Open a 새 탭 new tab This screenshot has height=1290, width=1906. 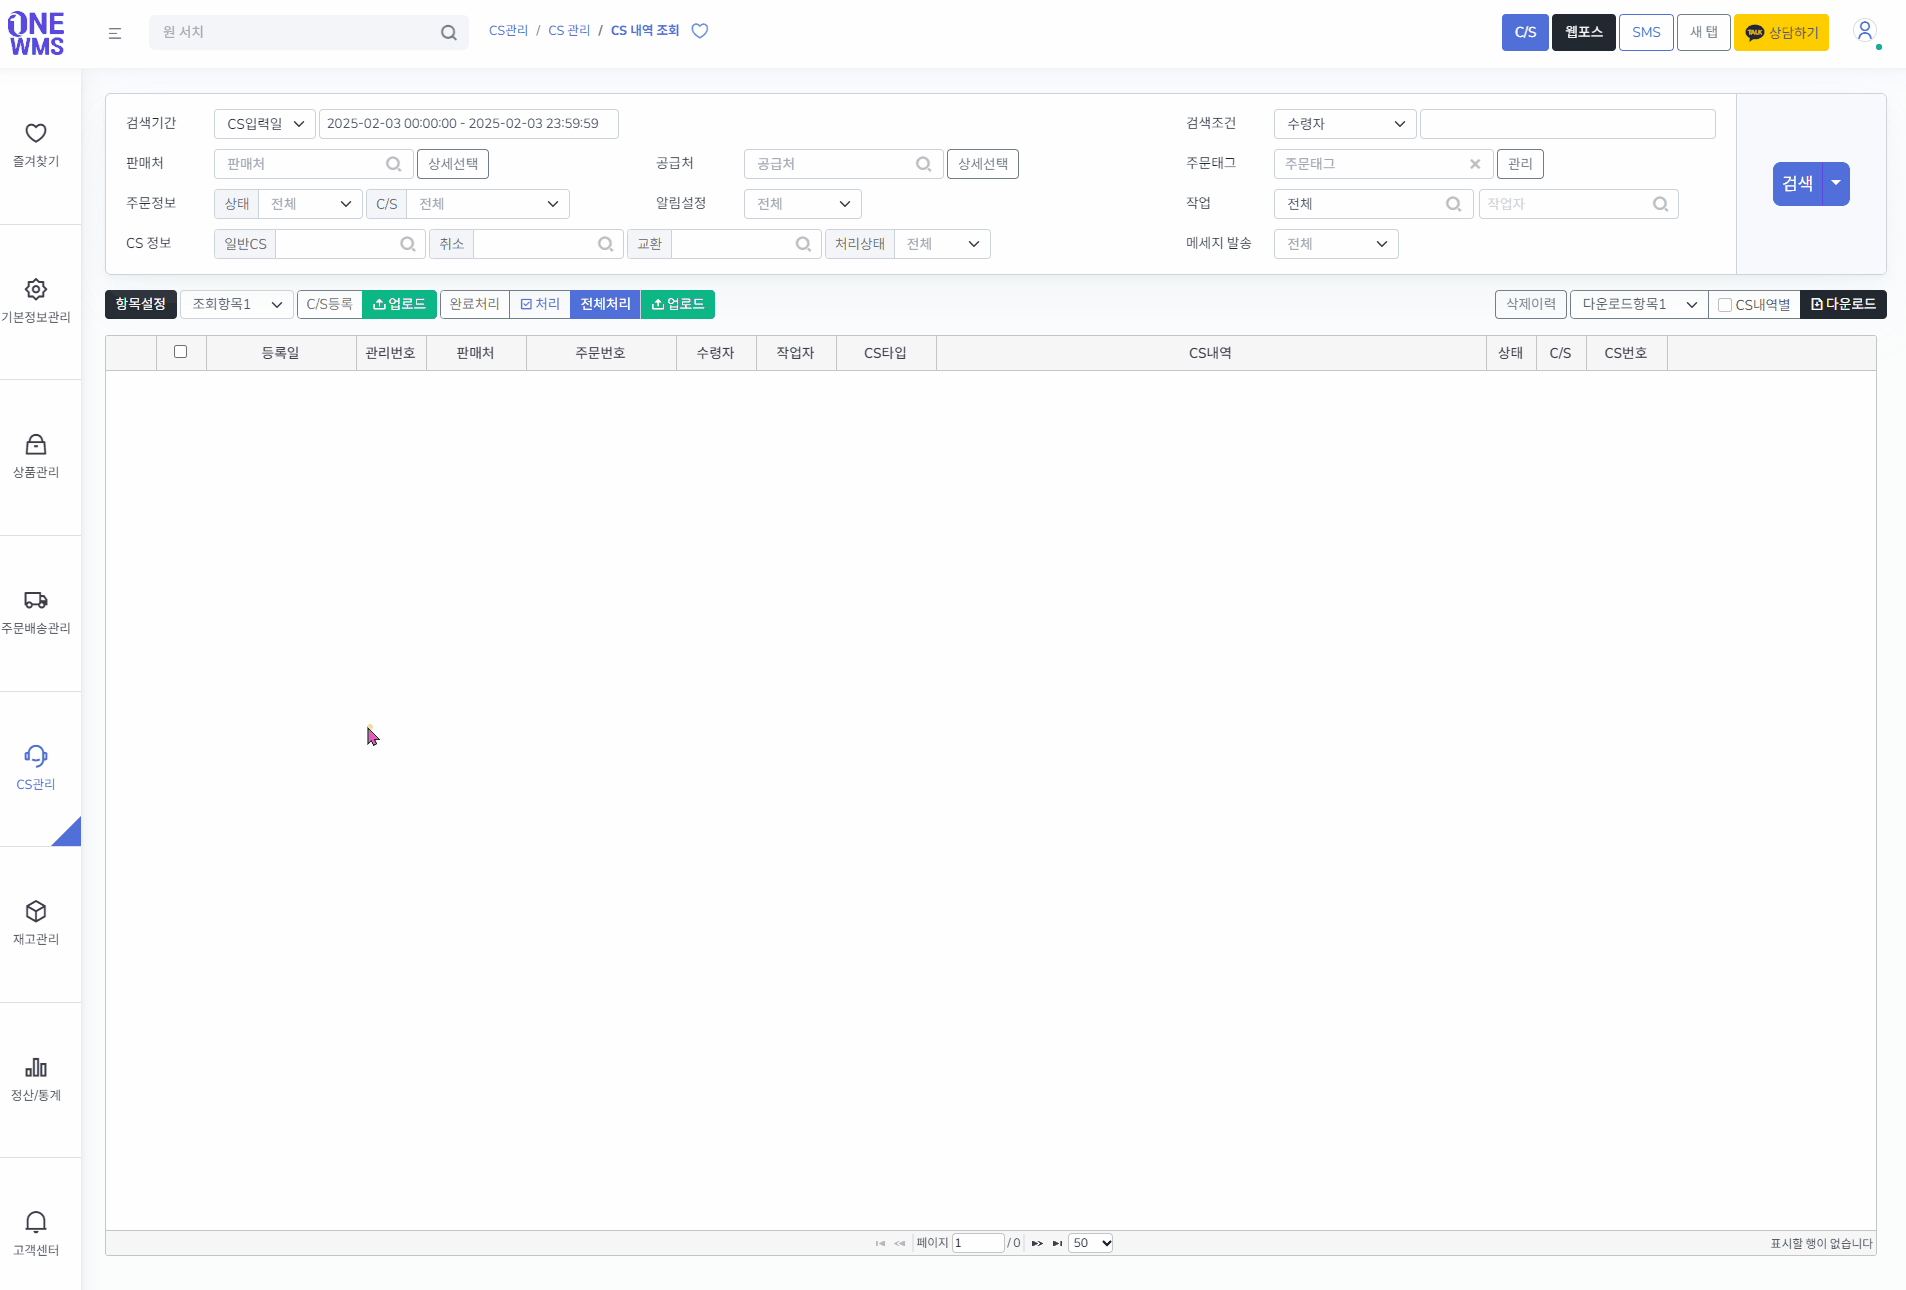(x=1704, y=32)
